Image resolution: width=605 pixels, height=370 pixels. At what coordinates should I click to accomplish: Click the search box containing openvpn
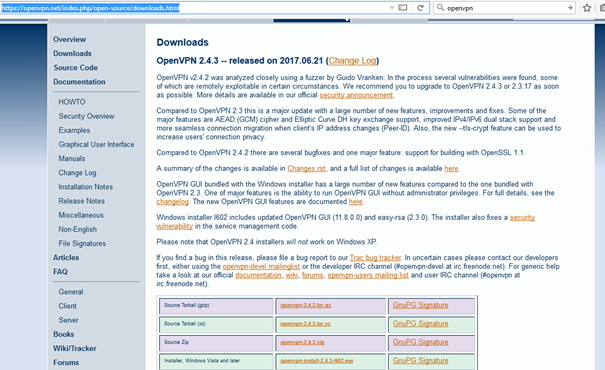click(x=505, y=8)
